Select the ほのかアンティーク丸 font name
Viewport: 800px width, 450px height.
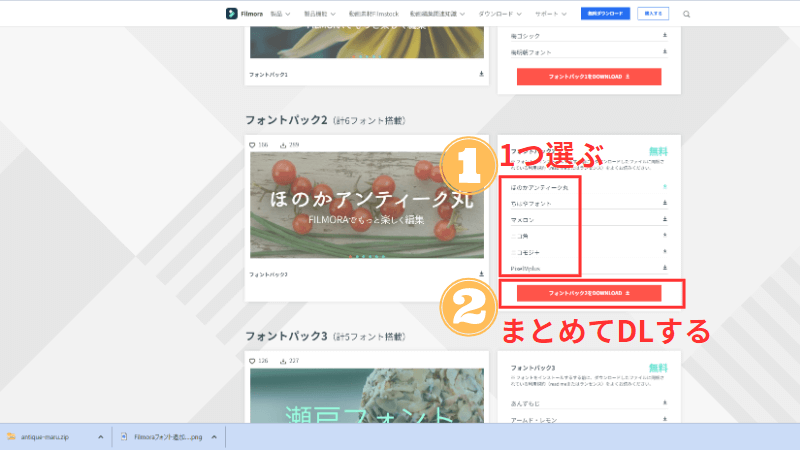[539, 187]
